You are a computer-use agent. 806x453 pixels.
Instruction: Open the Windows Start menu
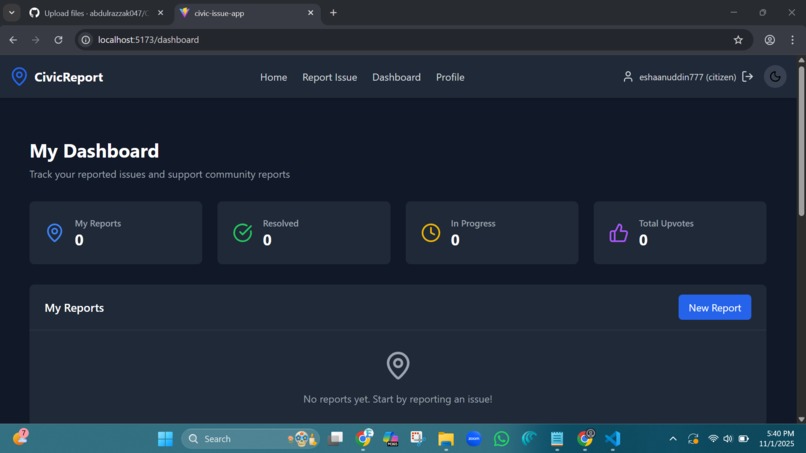click(x=165, y=439)
